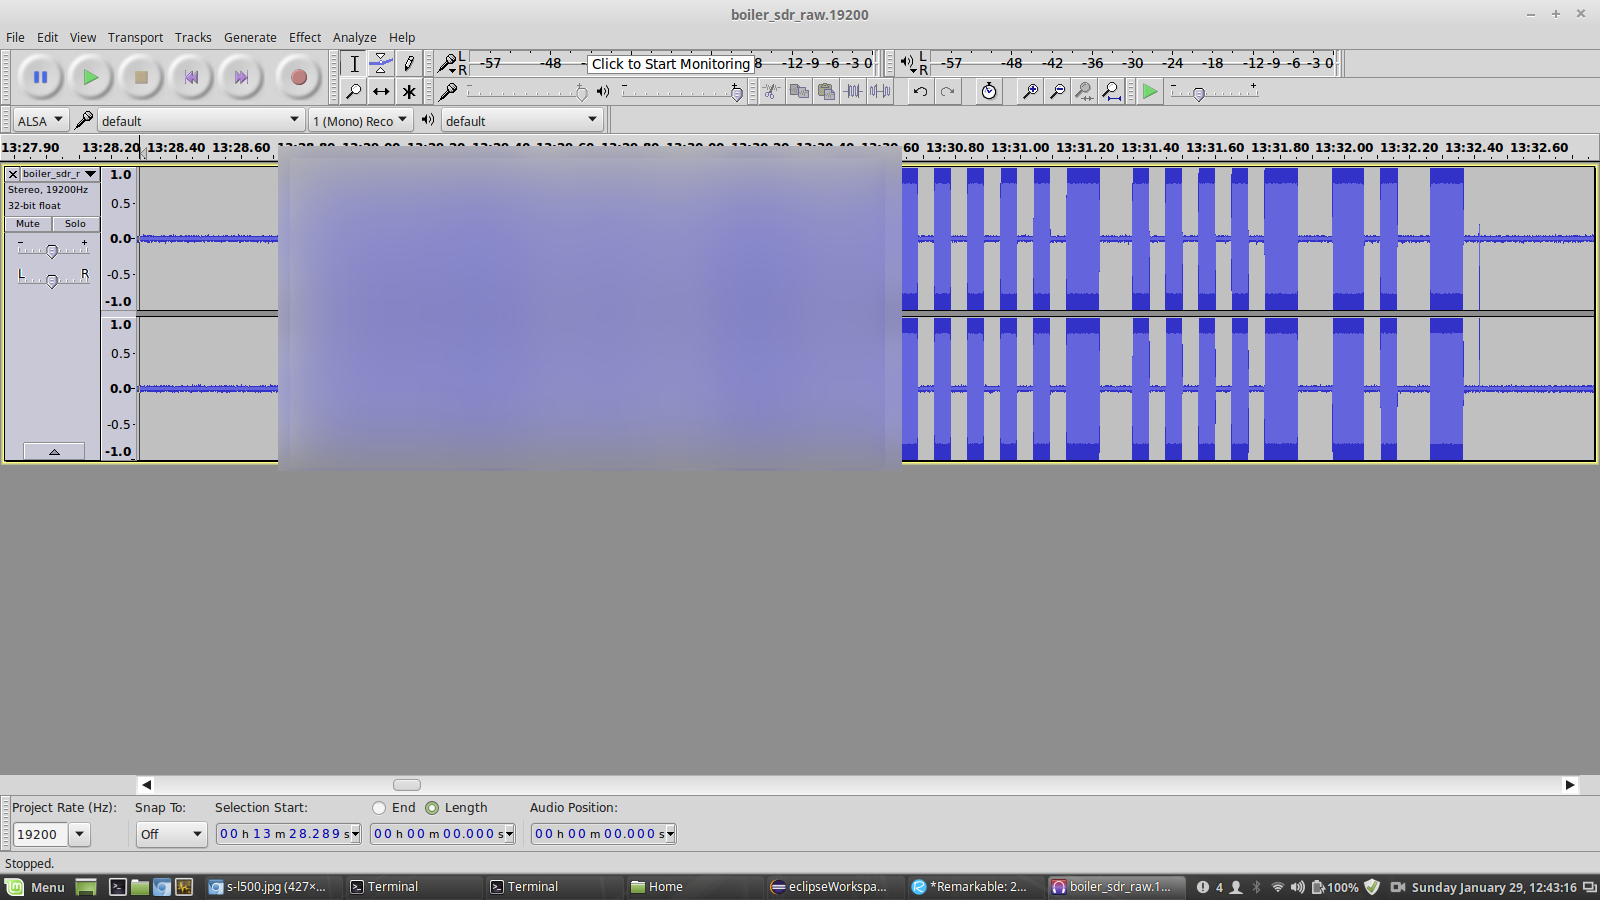Image resolution: width=1600 pixels, height=900 pixels.
Task: Select the End radio button
Action: 379,808
